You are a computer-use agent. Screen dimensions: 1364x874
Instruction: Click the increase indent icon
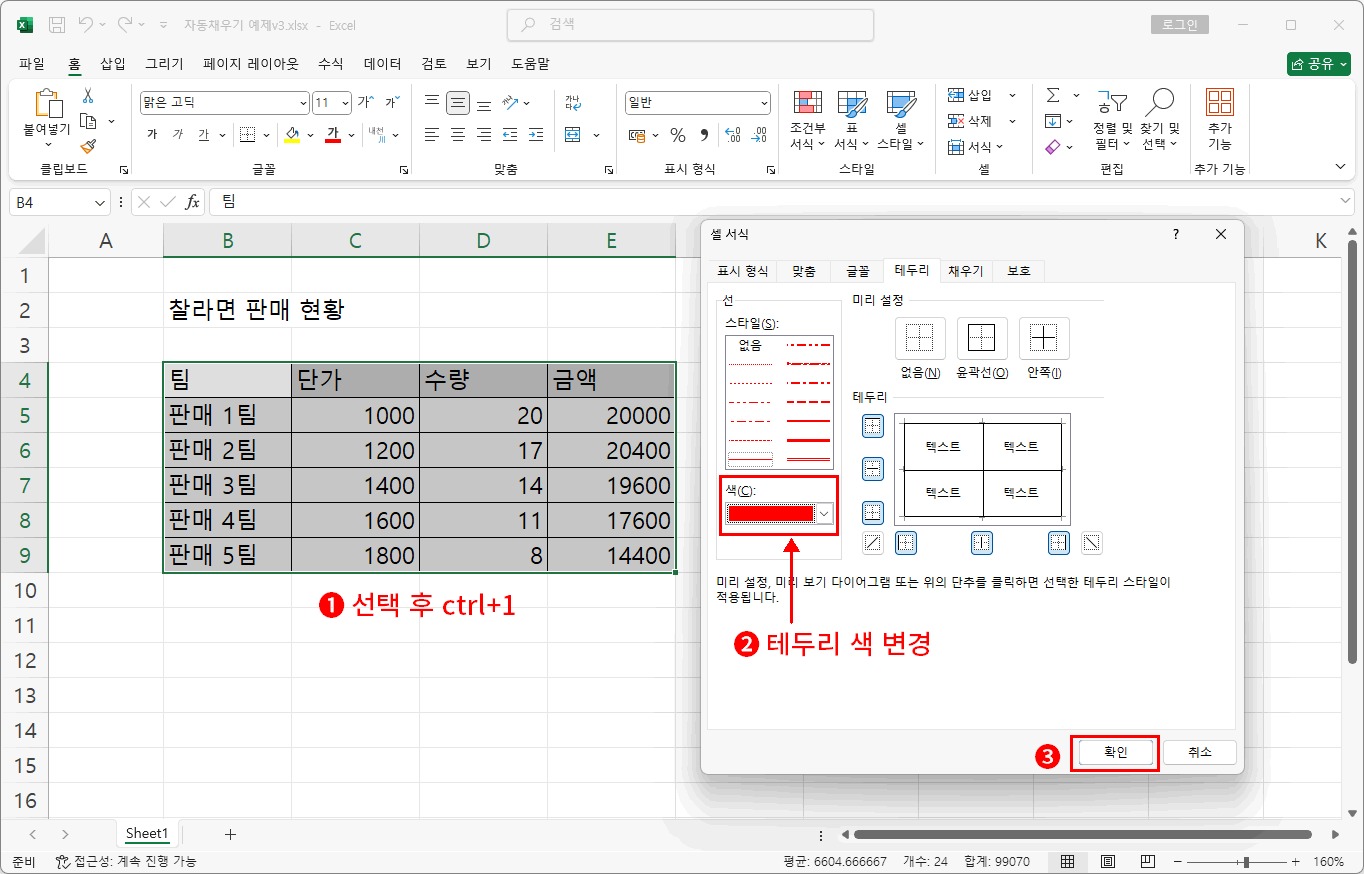(536, 134)
